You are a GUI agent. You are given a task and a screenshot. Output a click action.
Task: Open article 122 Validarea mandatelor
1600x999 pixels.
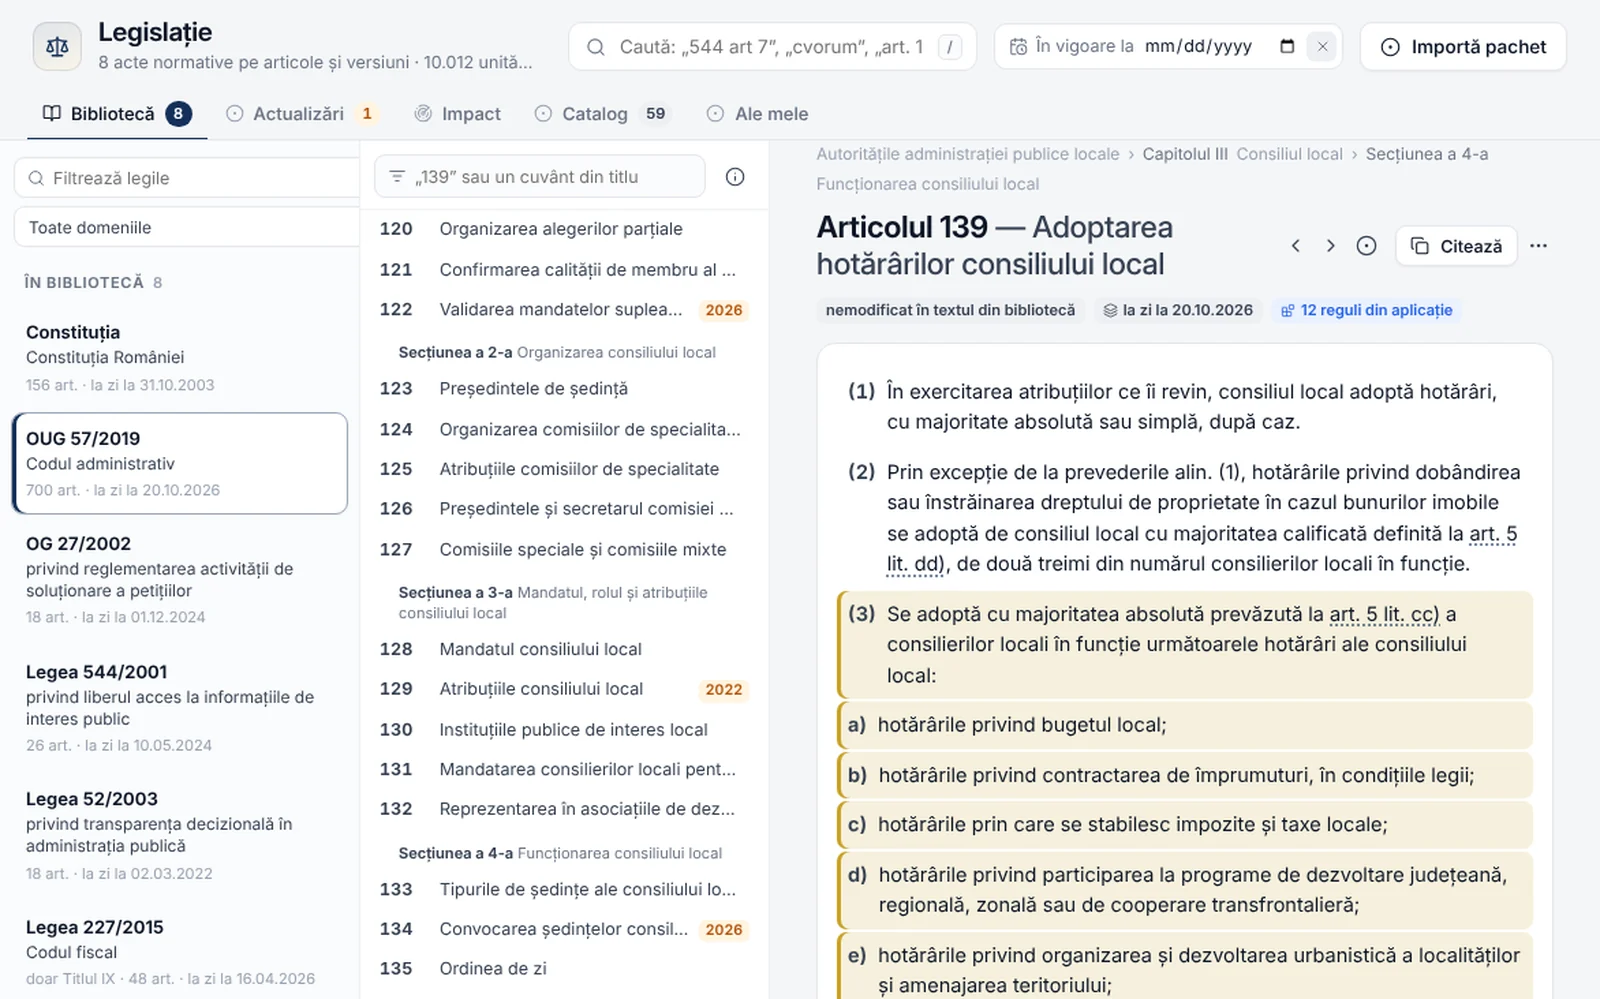point(563,310)
